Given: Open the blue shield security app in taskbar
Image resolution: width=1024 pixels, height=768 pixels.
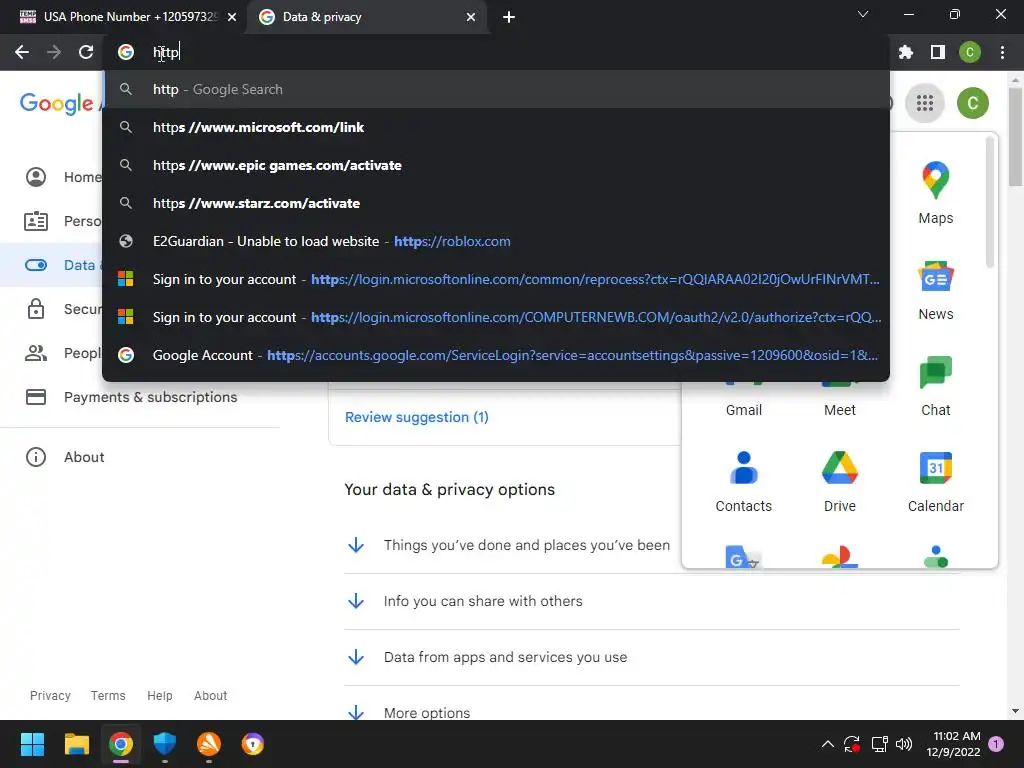Looking at the screenshot, I should pos(165,744).
